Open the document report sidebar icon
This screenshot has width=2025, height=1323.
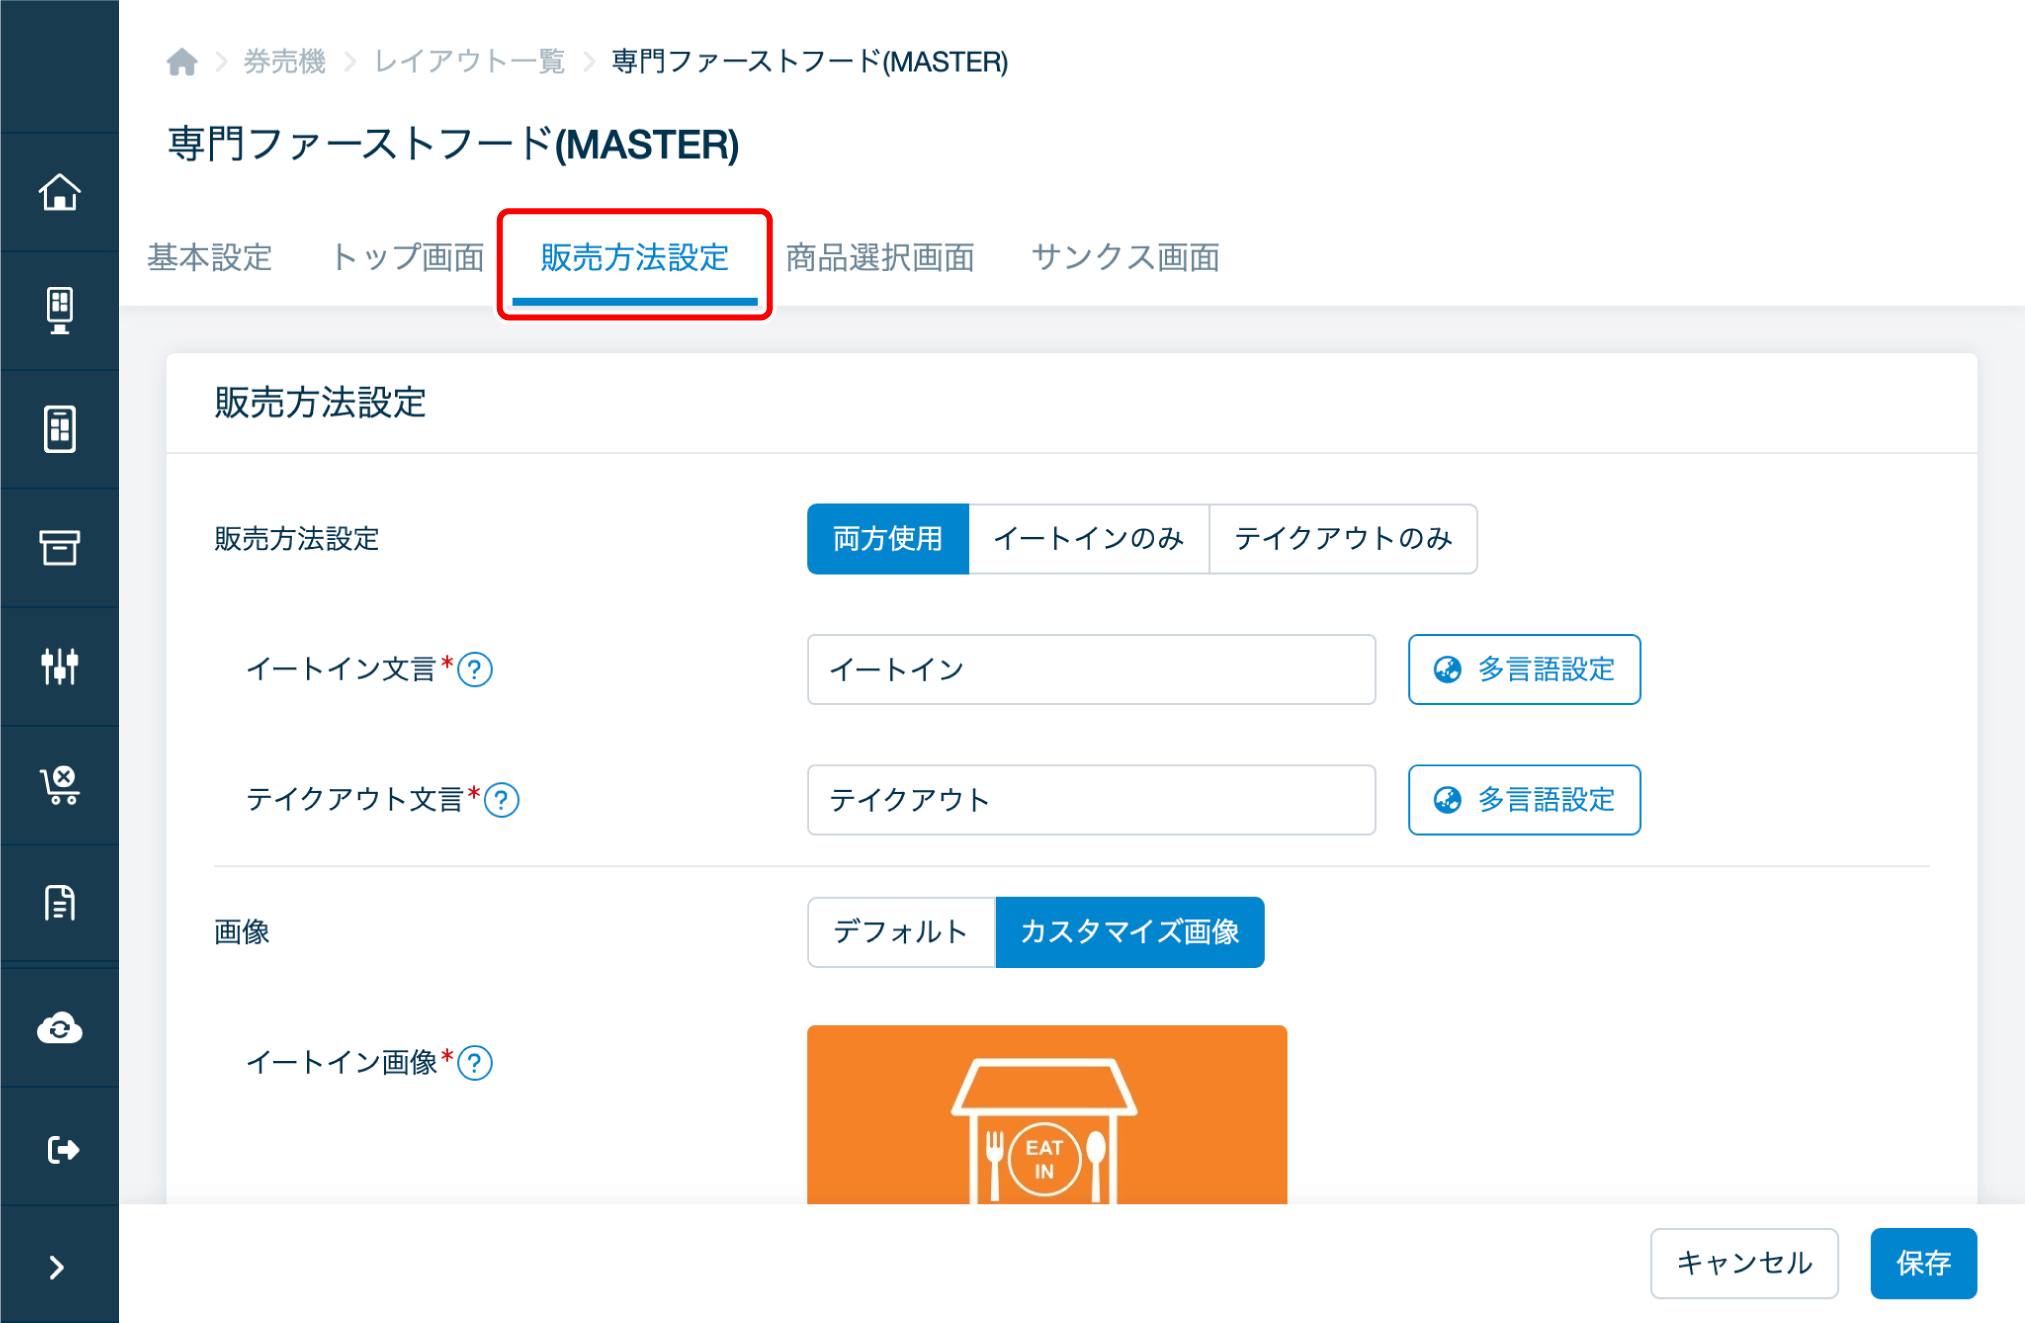[60, 903]
